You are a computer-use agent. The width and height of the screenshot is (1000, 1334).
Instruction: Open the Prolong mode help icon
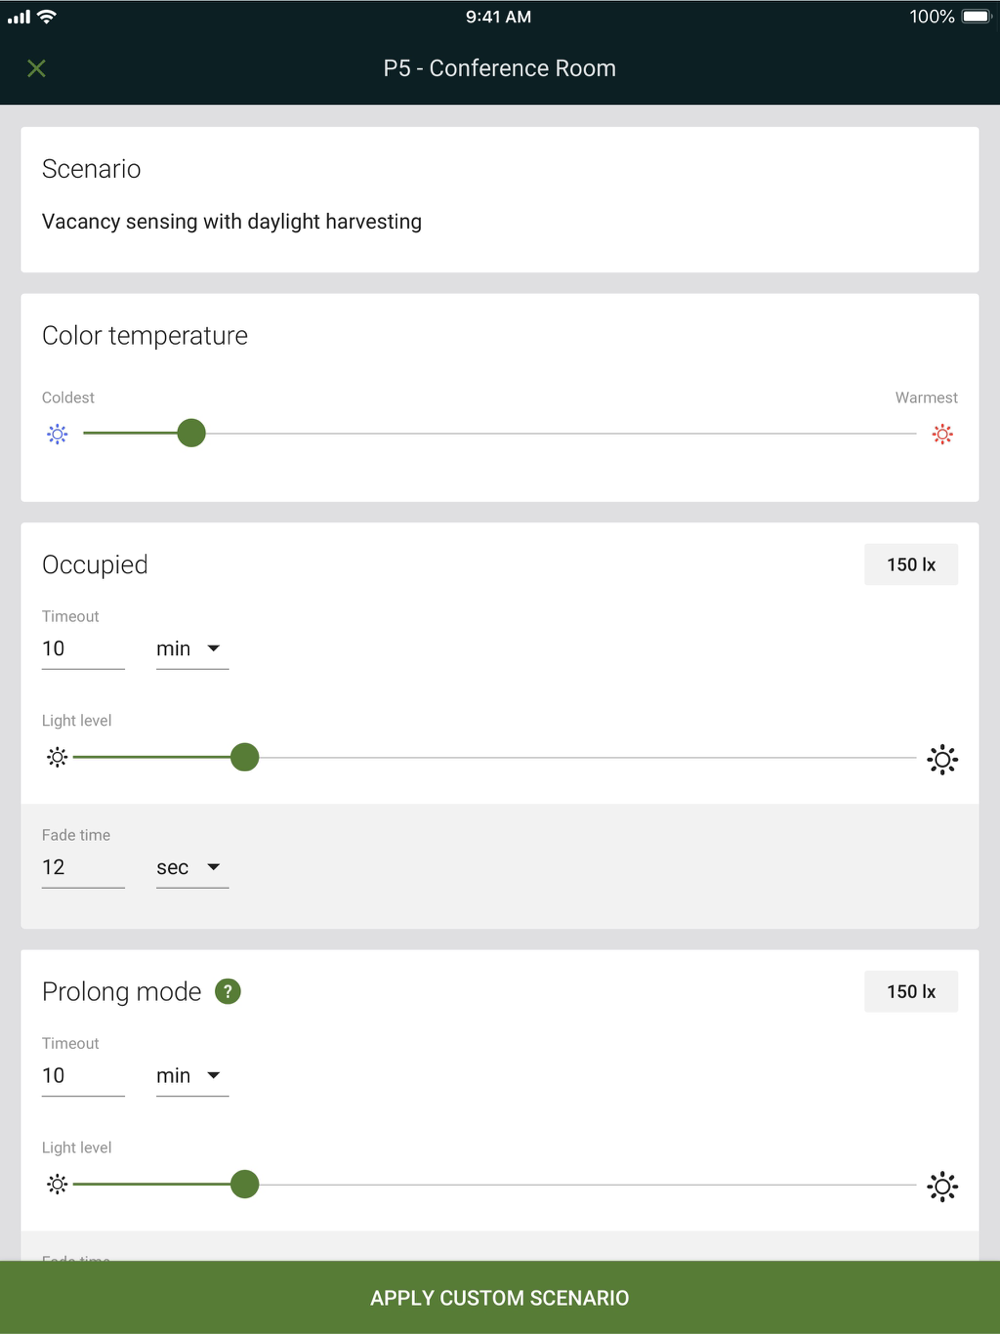(228, 991)
